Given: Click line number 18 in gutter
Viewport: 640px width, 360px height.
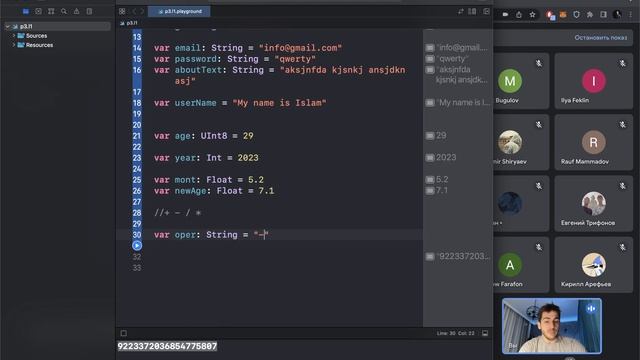Looking at the screenshot, I should (137, 103).
